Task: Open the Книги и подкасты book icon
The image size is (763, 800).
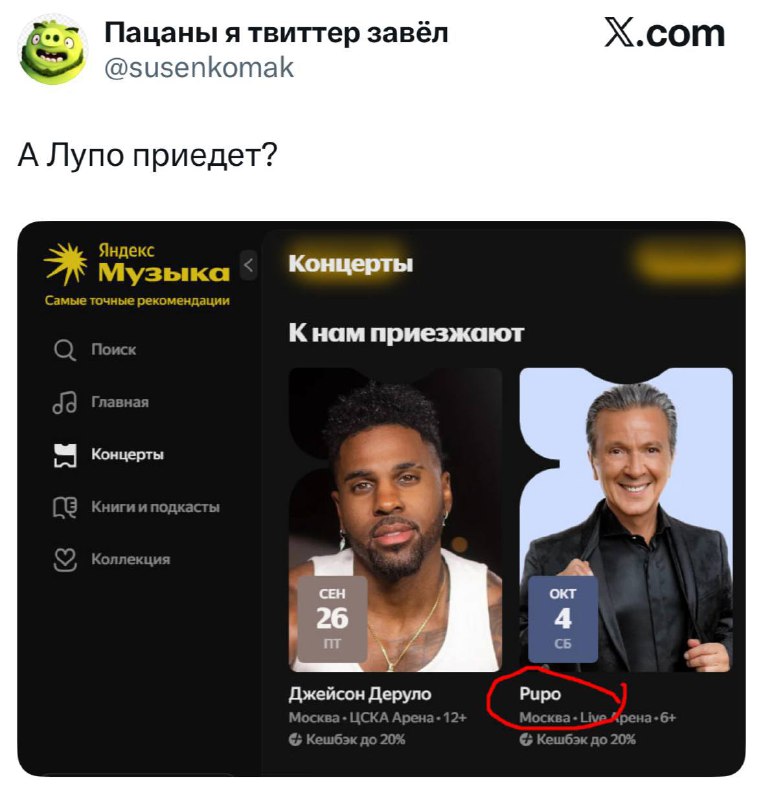Action: point(65,508)
